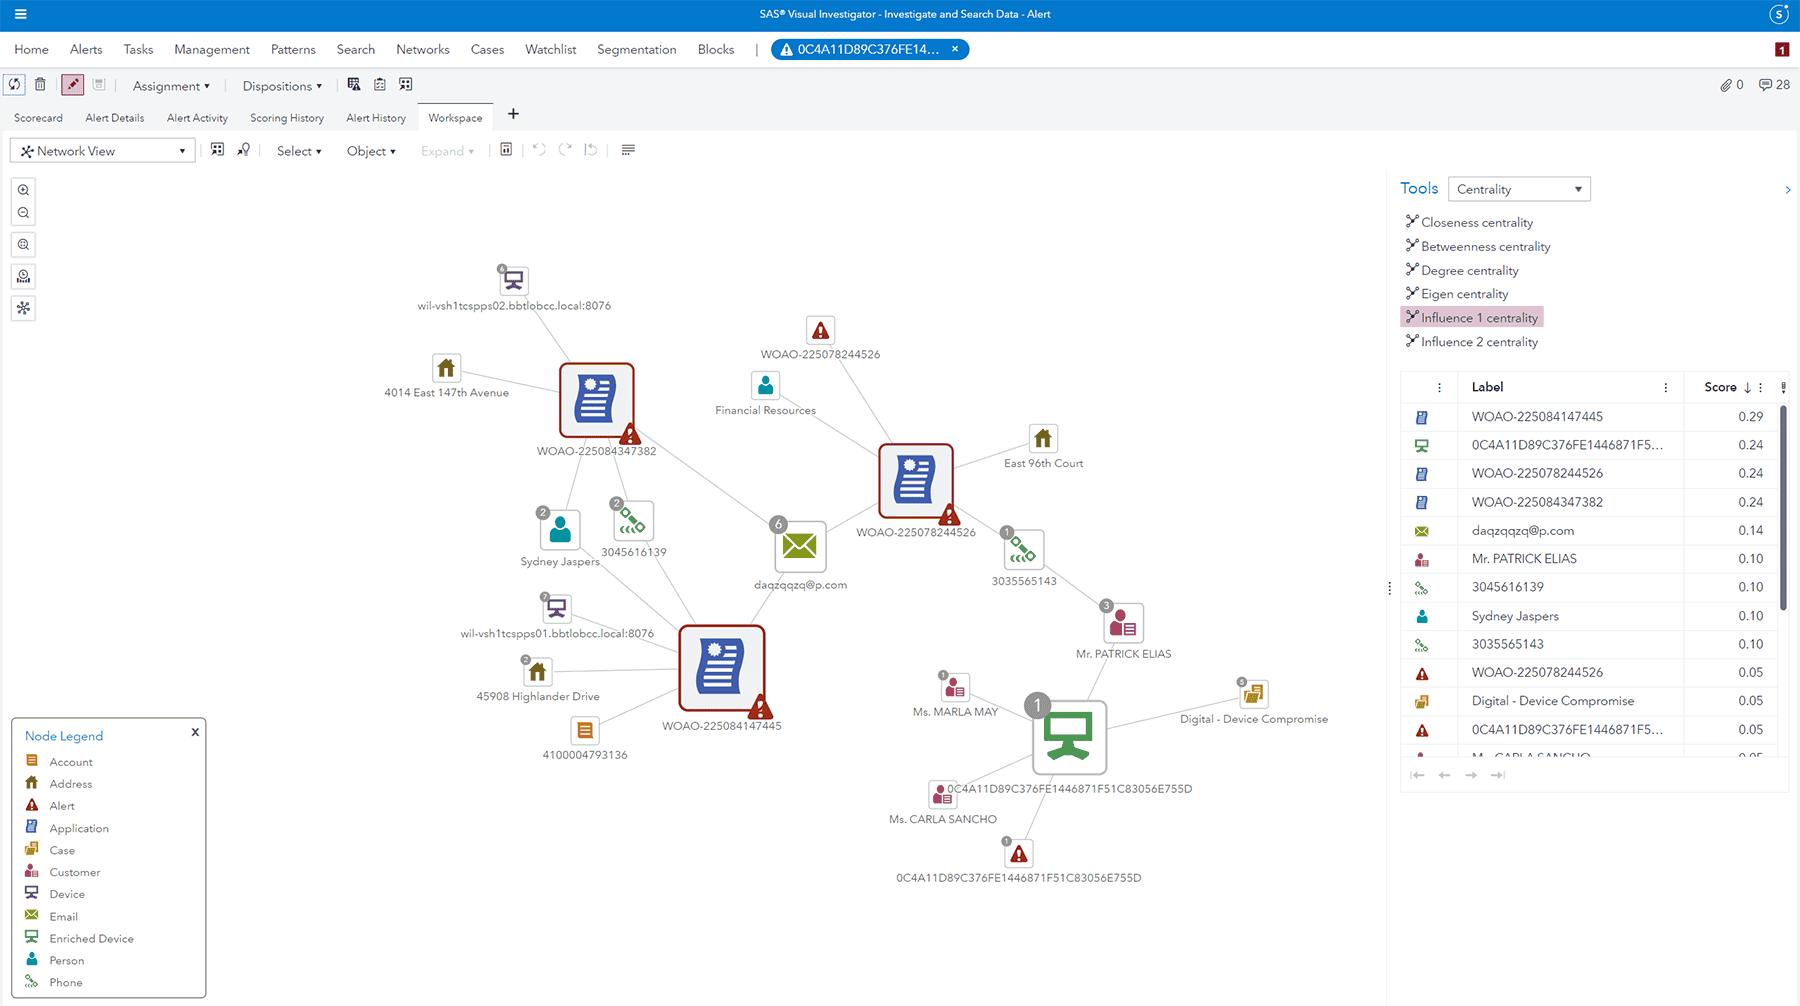The width and height of the screenshot is (1800, 1006).
Task: Select the WOAO-225084147445 application node
Action: tap(721, 668)
